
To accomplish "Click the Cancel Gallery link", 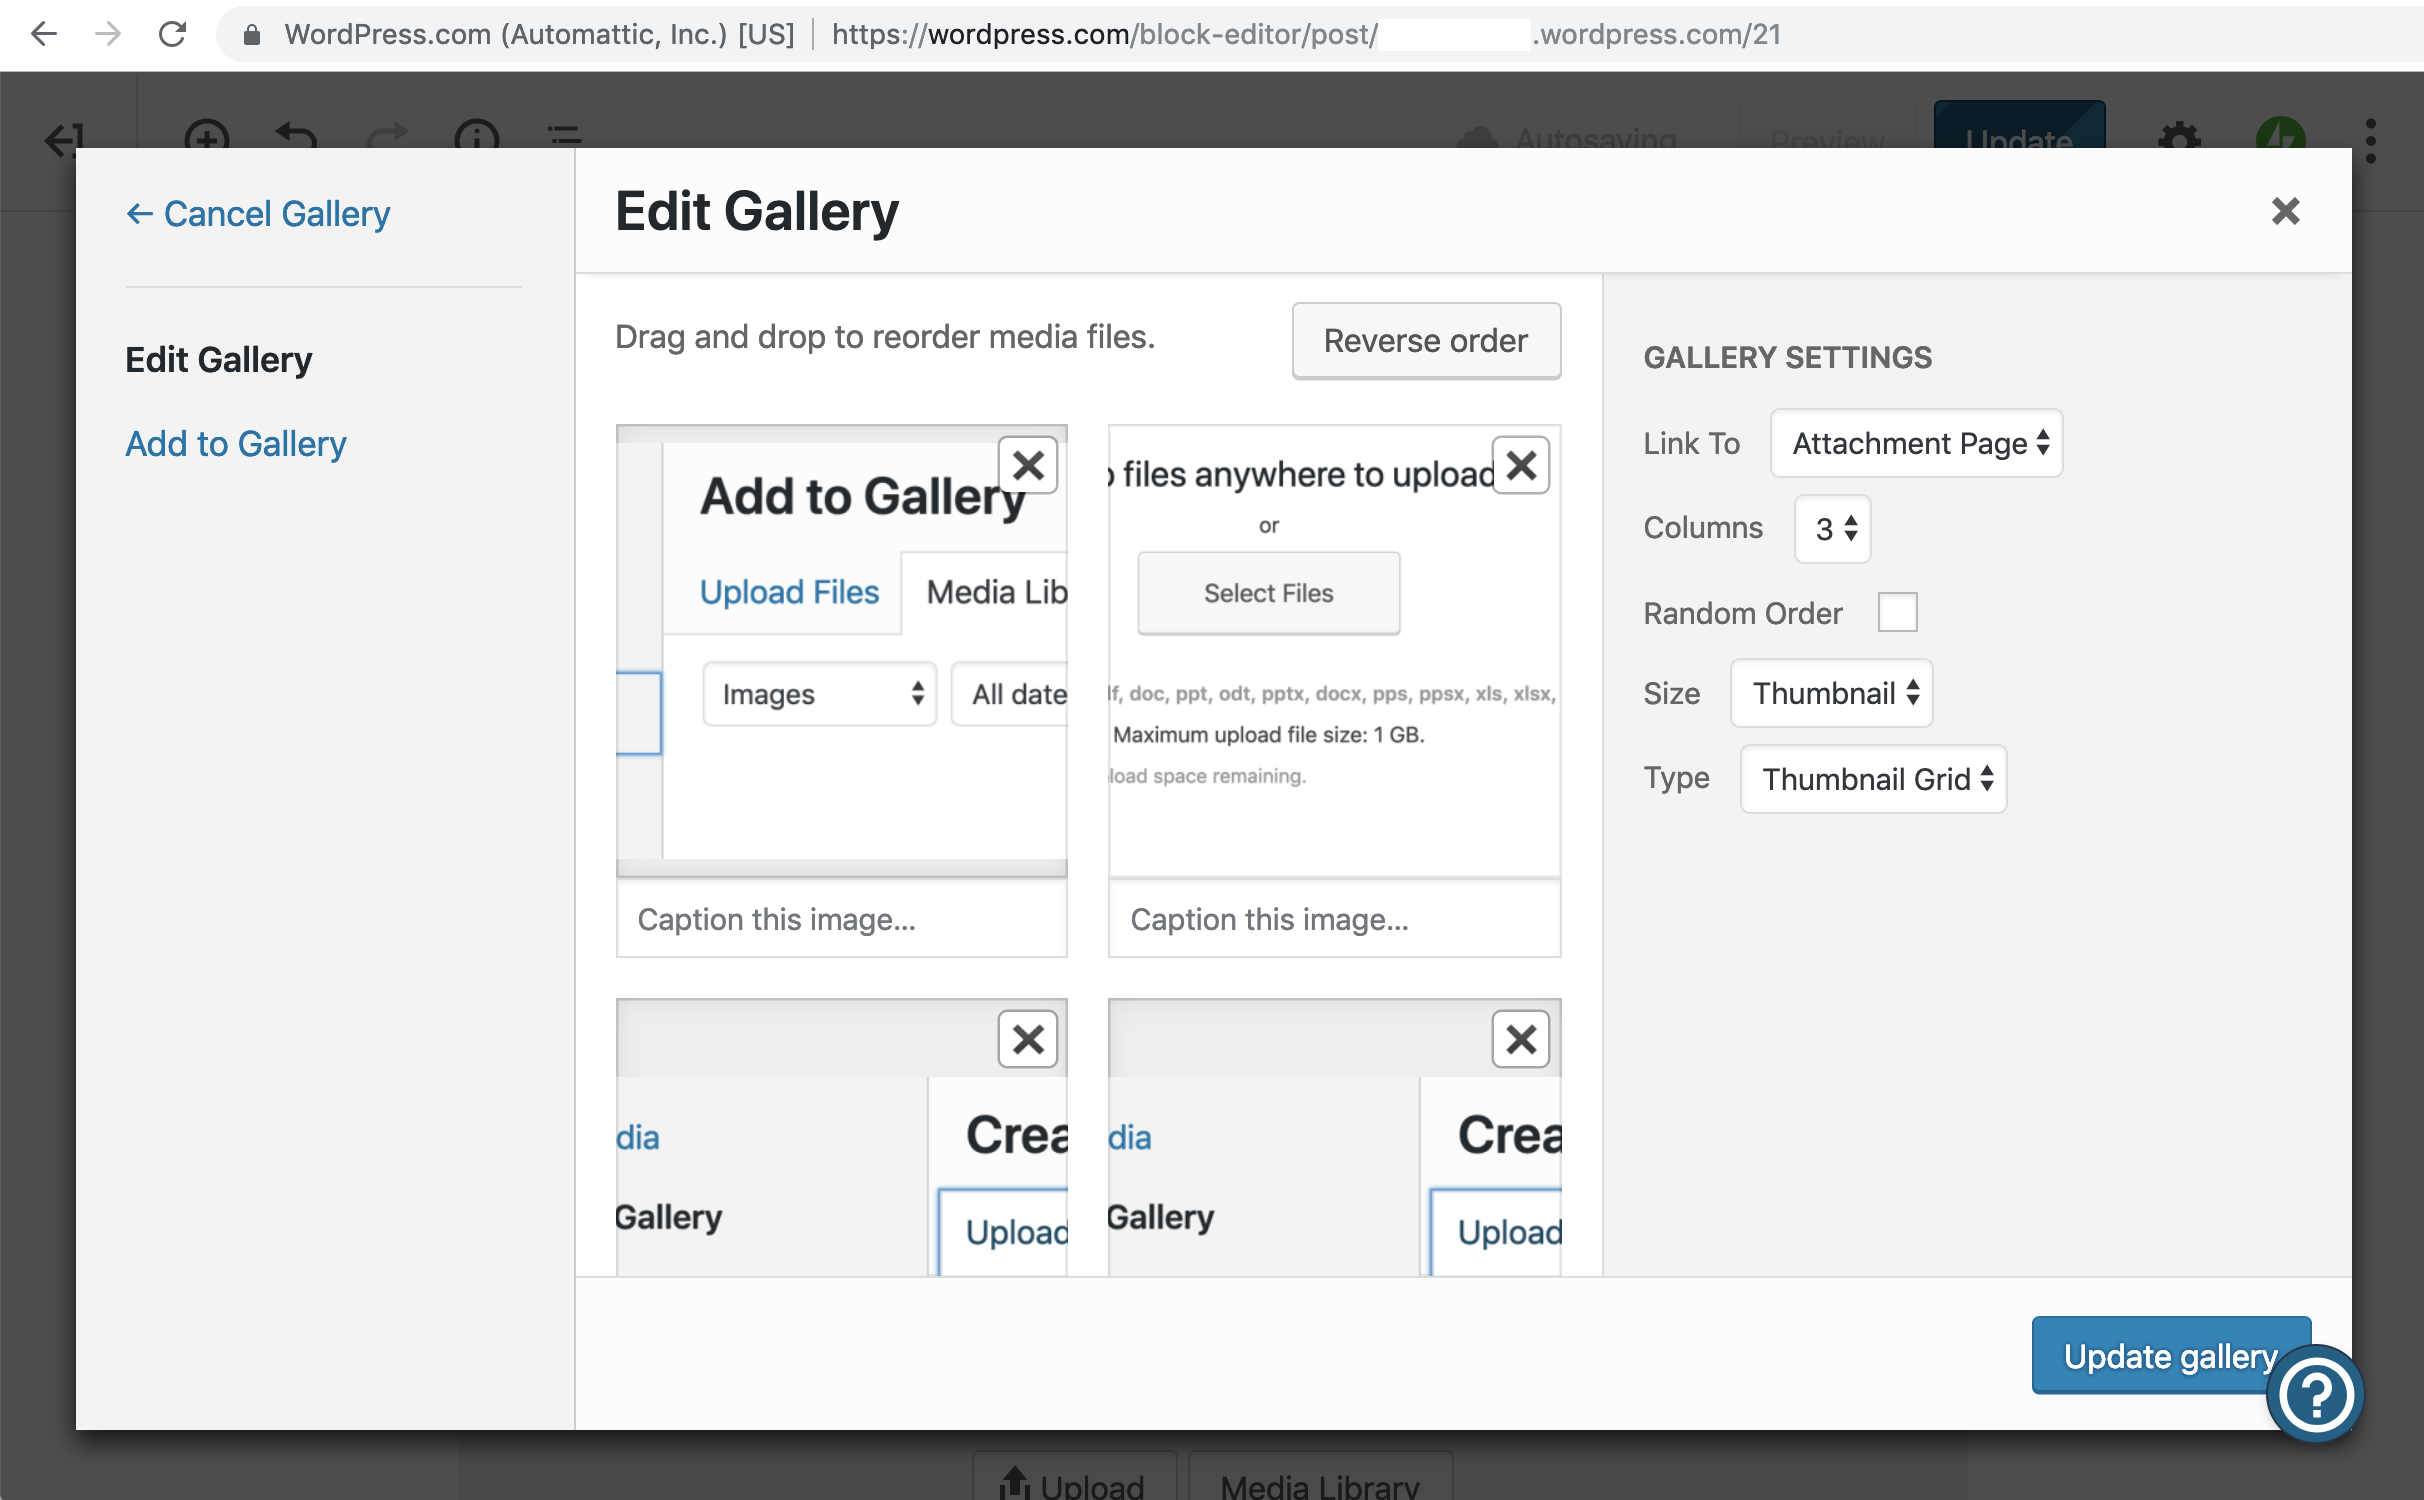I will [x=258, y=213].
